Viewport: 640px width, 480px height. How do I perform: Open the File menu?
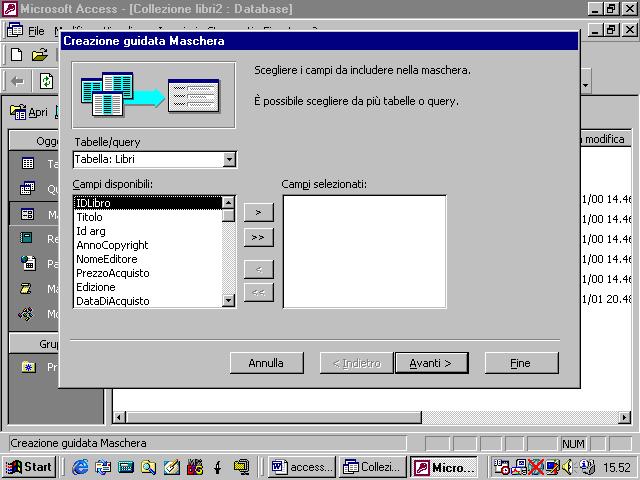click(36, 31)
